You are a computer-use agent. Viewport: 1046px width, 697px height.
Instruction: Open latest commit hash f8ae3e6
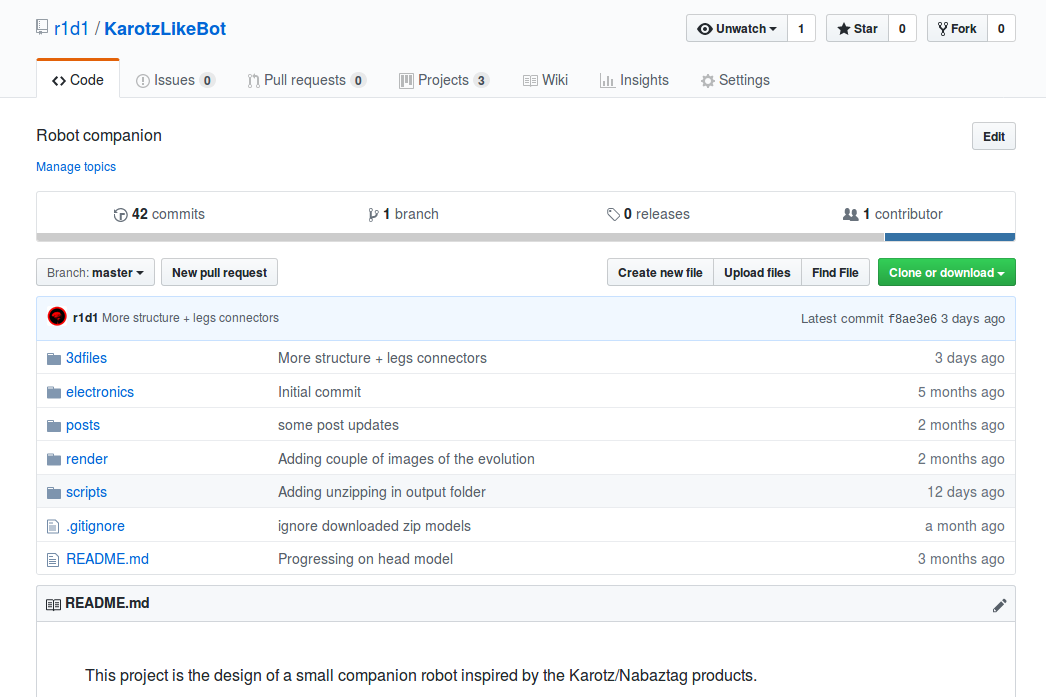[x=912, y=319]
